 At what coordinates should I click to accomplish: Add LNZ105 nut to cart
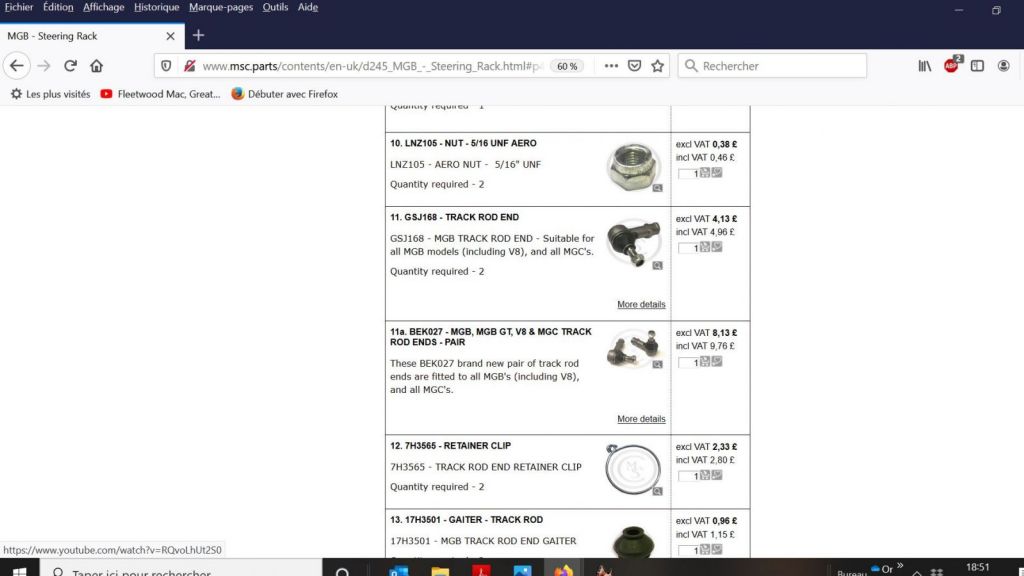705,172
